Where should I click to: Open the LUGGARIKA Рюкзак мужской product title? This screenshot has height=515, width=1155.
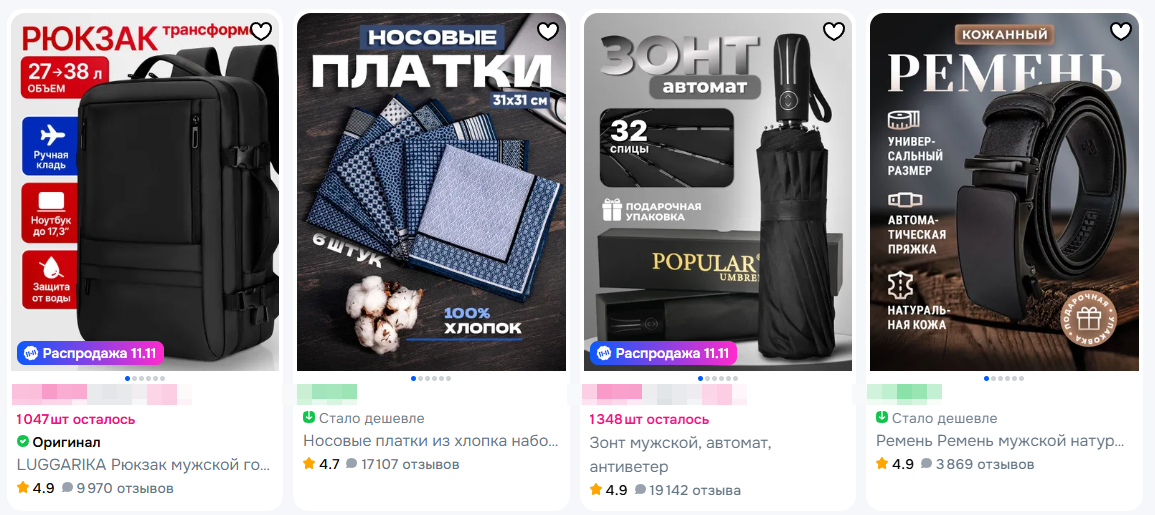click(144, 465)
